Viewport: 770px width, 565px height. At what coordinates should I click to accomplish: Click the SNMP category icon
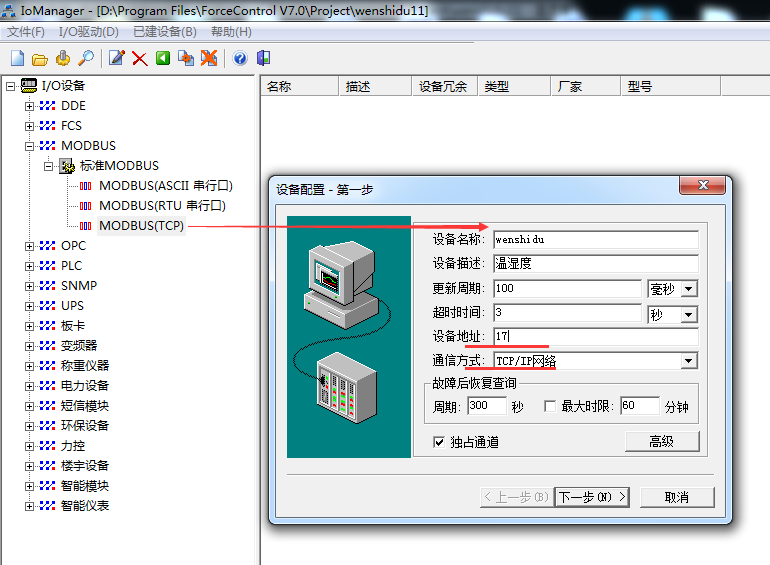(x=47, y=286)
